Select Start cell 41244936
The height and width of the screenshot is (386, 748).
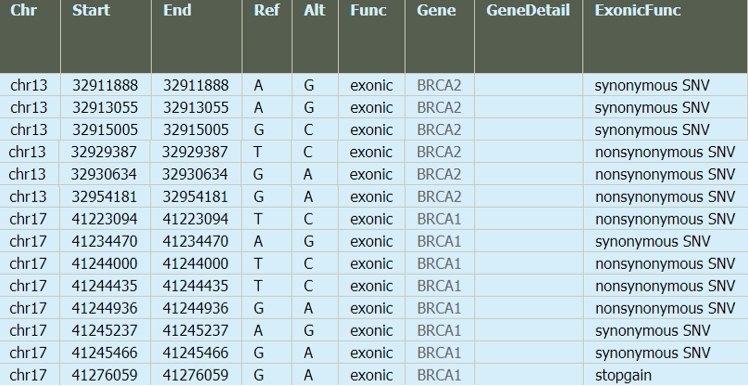click(x=104, y=308)
